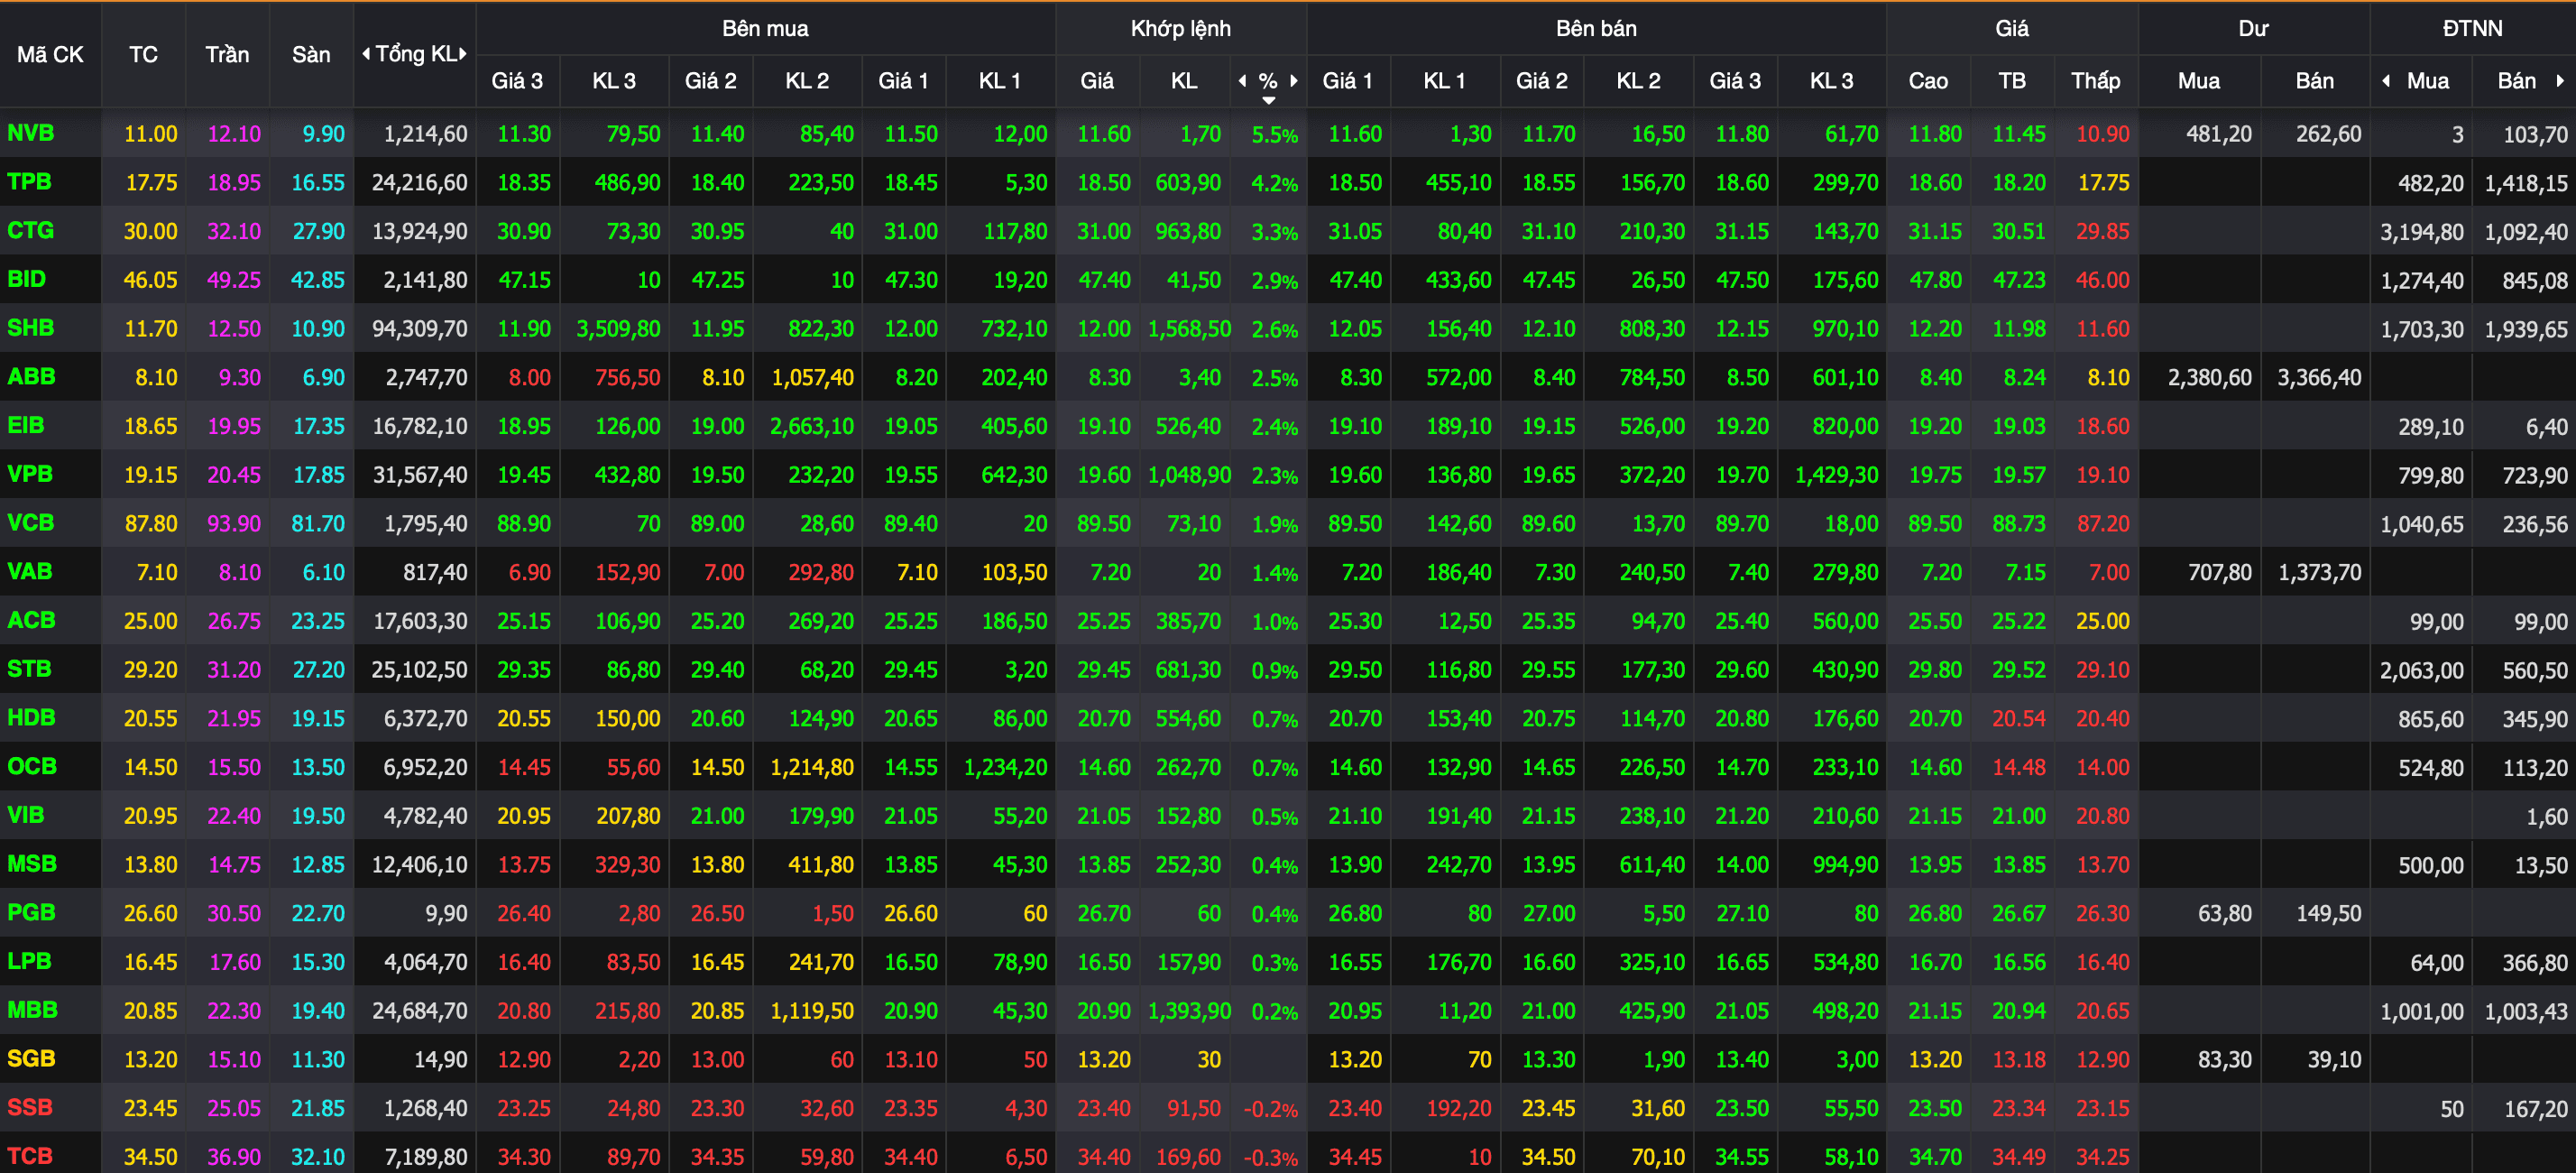2576x1173 pixels.
Task: Select the HDB ticker
Action: point(31,718)
